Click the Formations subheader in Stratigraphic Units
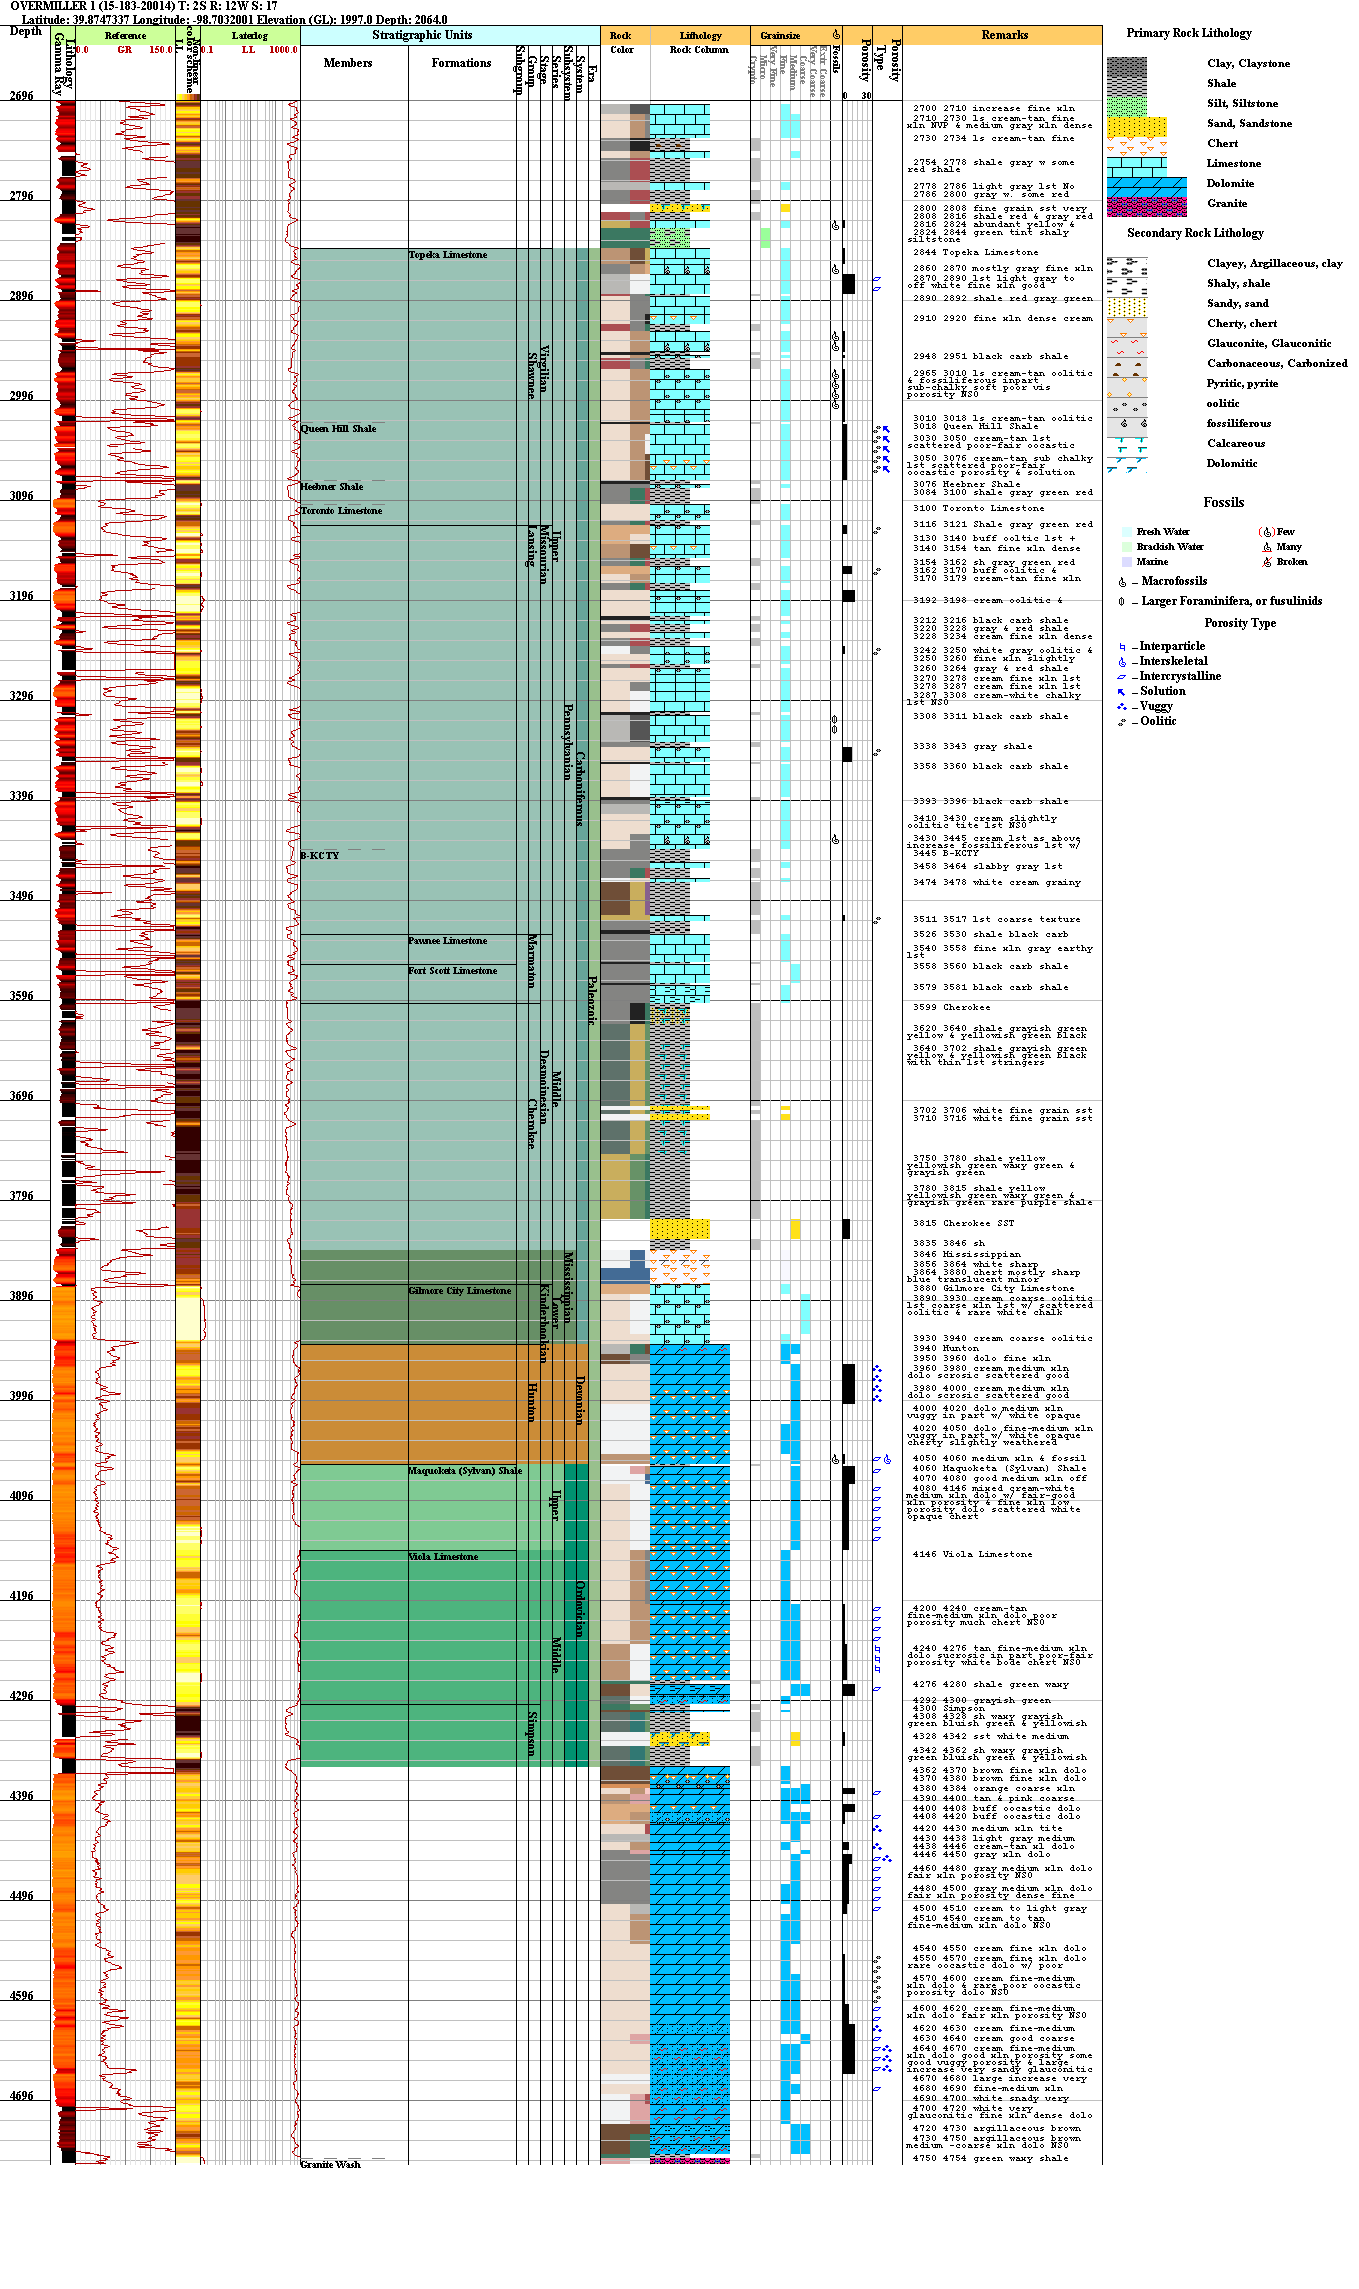This screenshot has height=2289, width=1359. click(x=462, y=63)
